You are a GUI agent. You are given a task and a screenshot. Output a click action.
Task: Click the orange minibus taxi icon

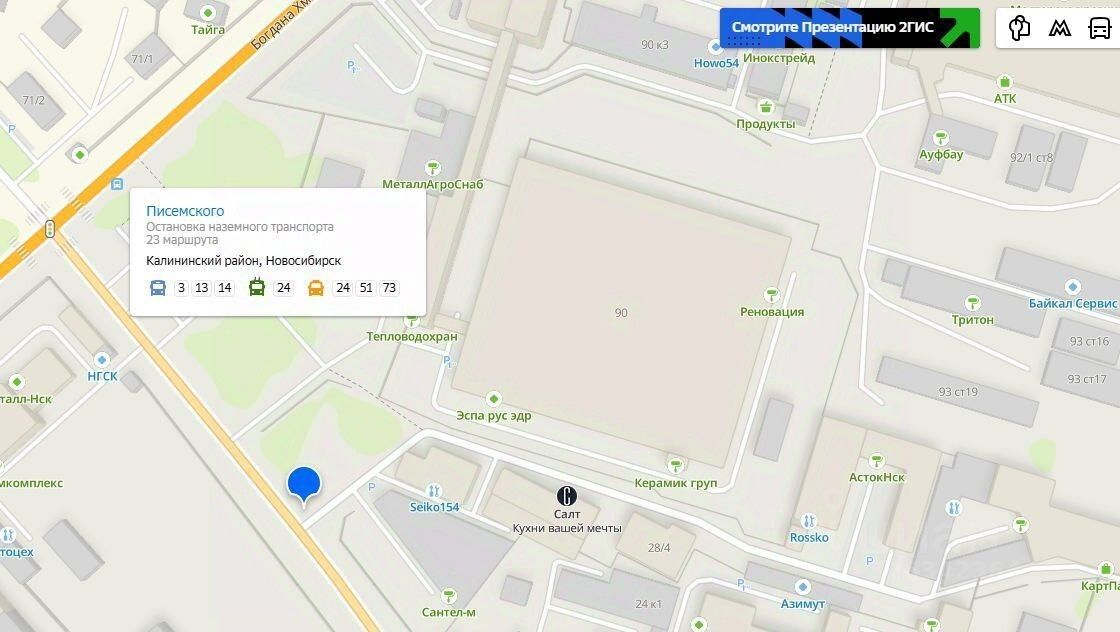tap(316, 288)
